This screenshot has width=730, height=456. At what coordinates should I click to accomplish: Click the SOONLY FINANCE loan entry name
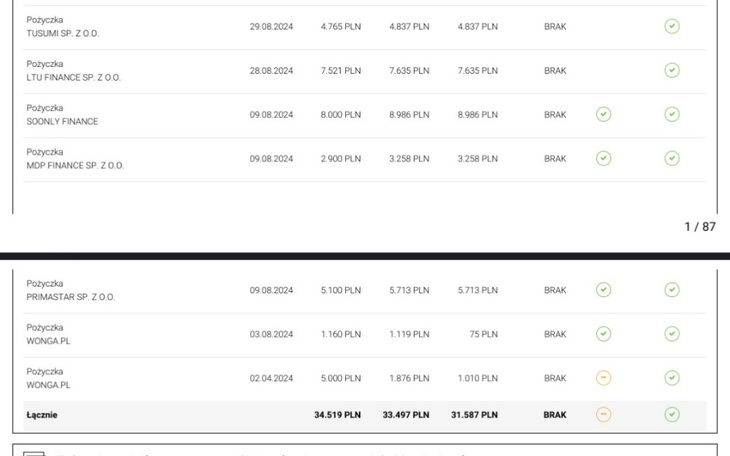click(62, 121)
